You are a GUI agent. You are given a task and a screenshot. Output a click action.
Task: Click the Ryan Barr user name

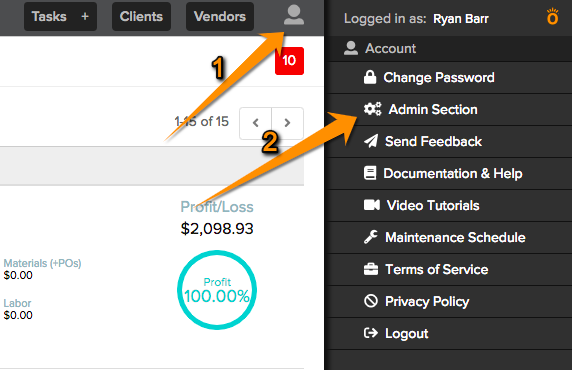[460, 19]
